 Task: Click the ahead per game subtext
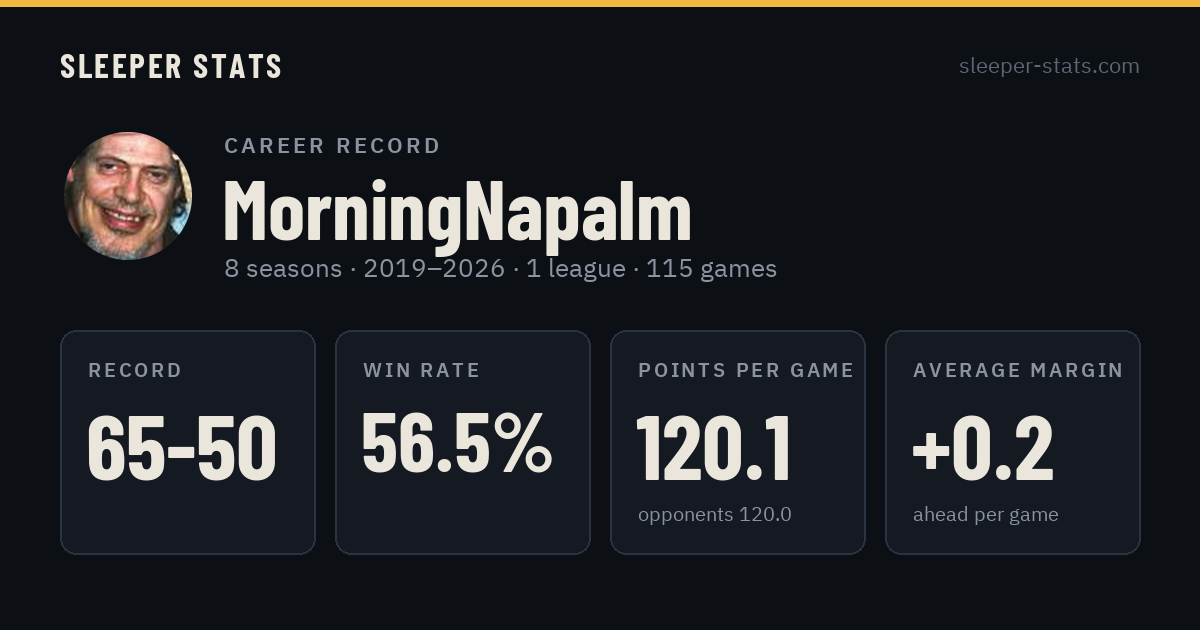click(x=986, y=515)
